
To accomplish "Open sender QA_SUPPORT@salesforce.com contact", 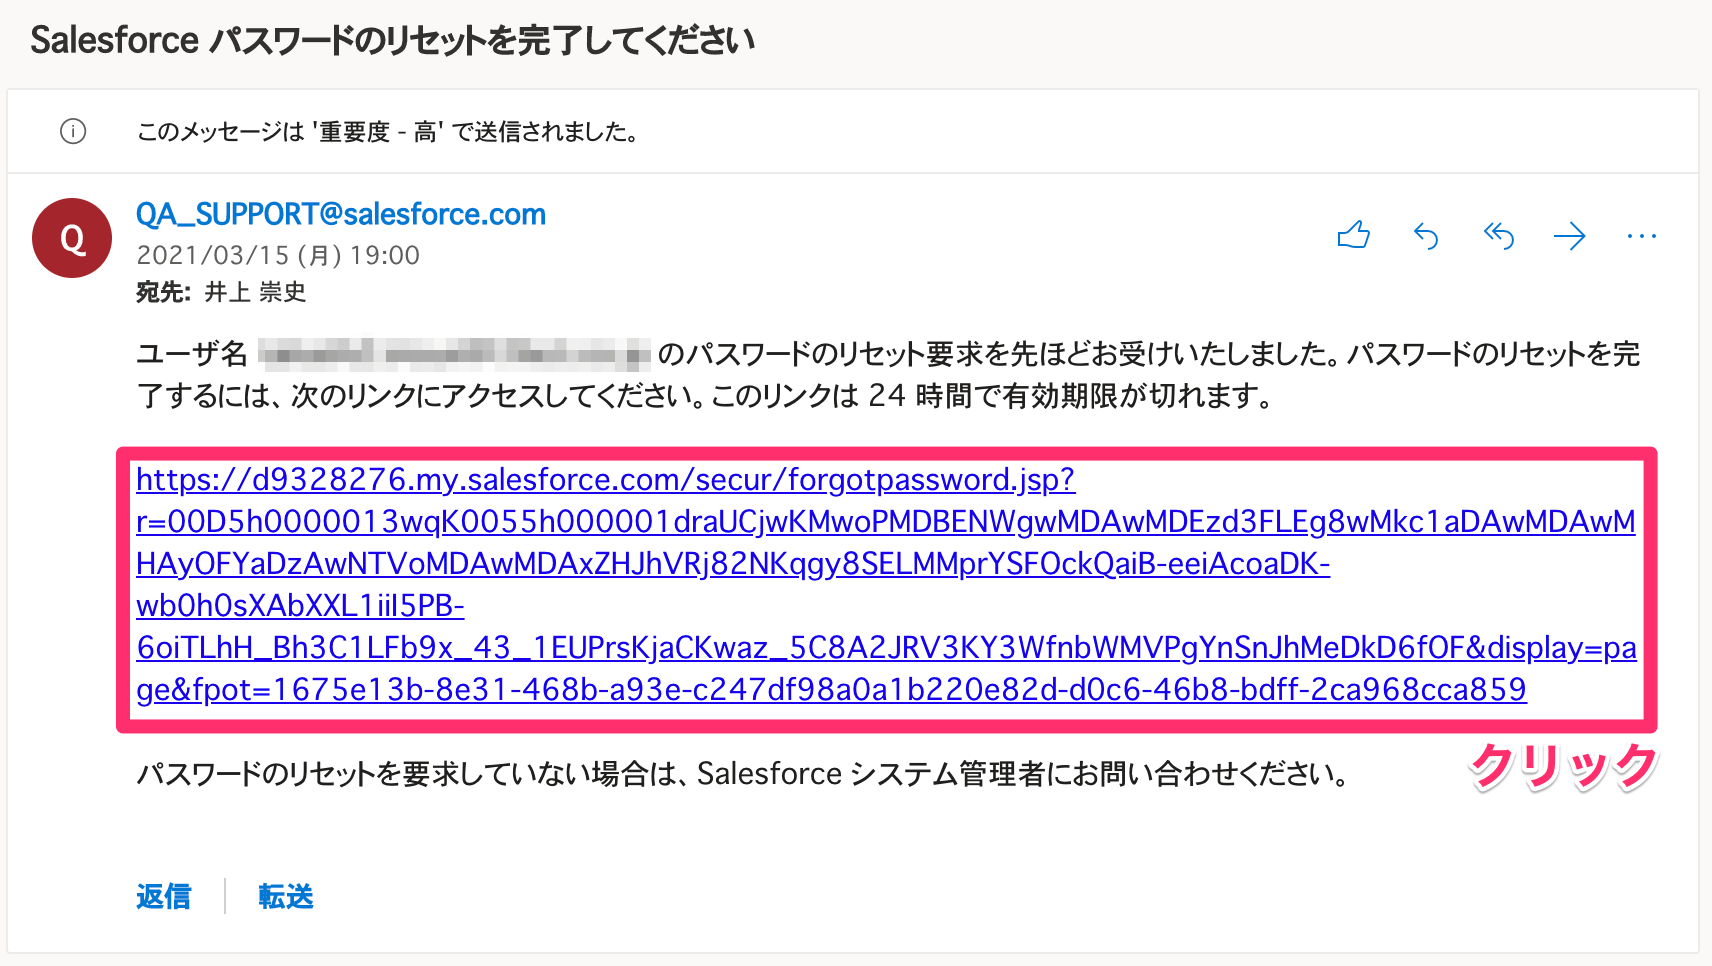I will pyautogui.click(x=341, y=214).
